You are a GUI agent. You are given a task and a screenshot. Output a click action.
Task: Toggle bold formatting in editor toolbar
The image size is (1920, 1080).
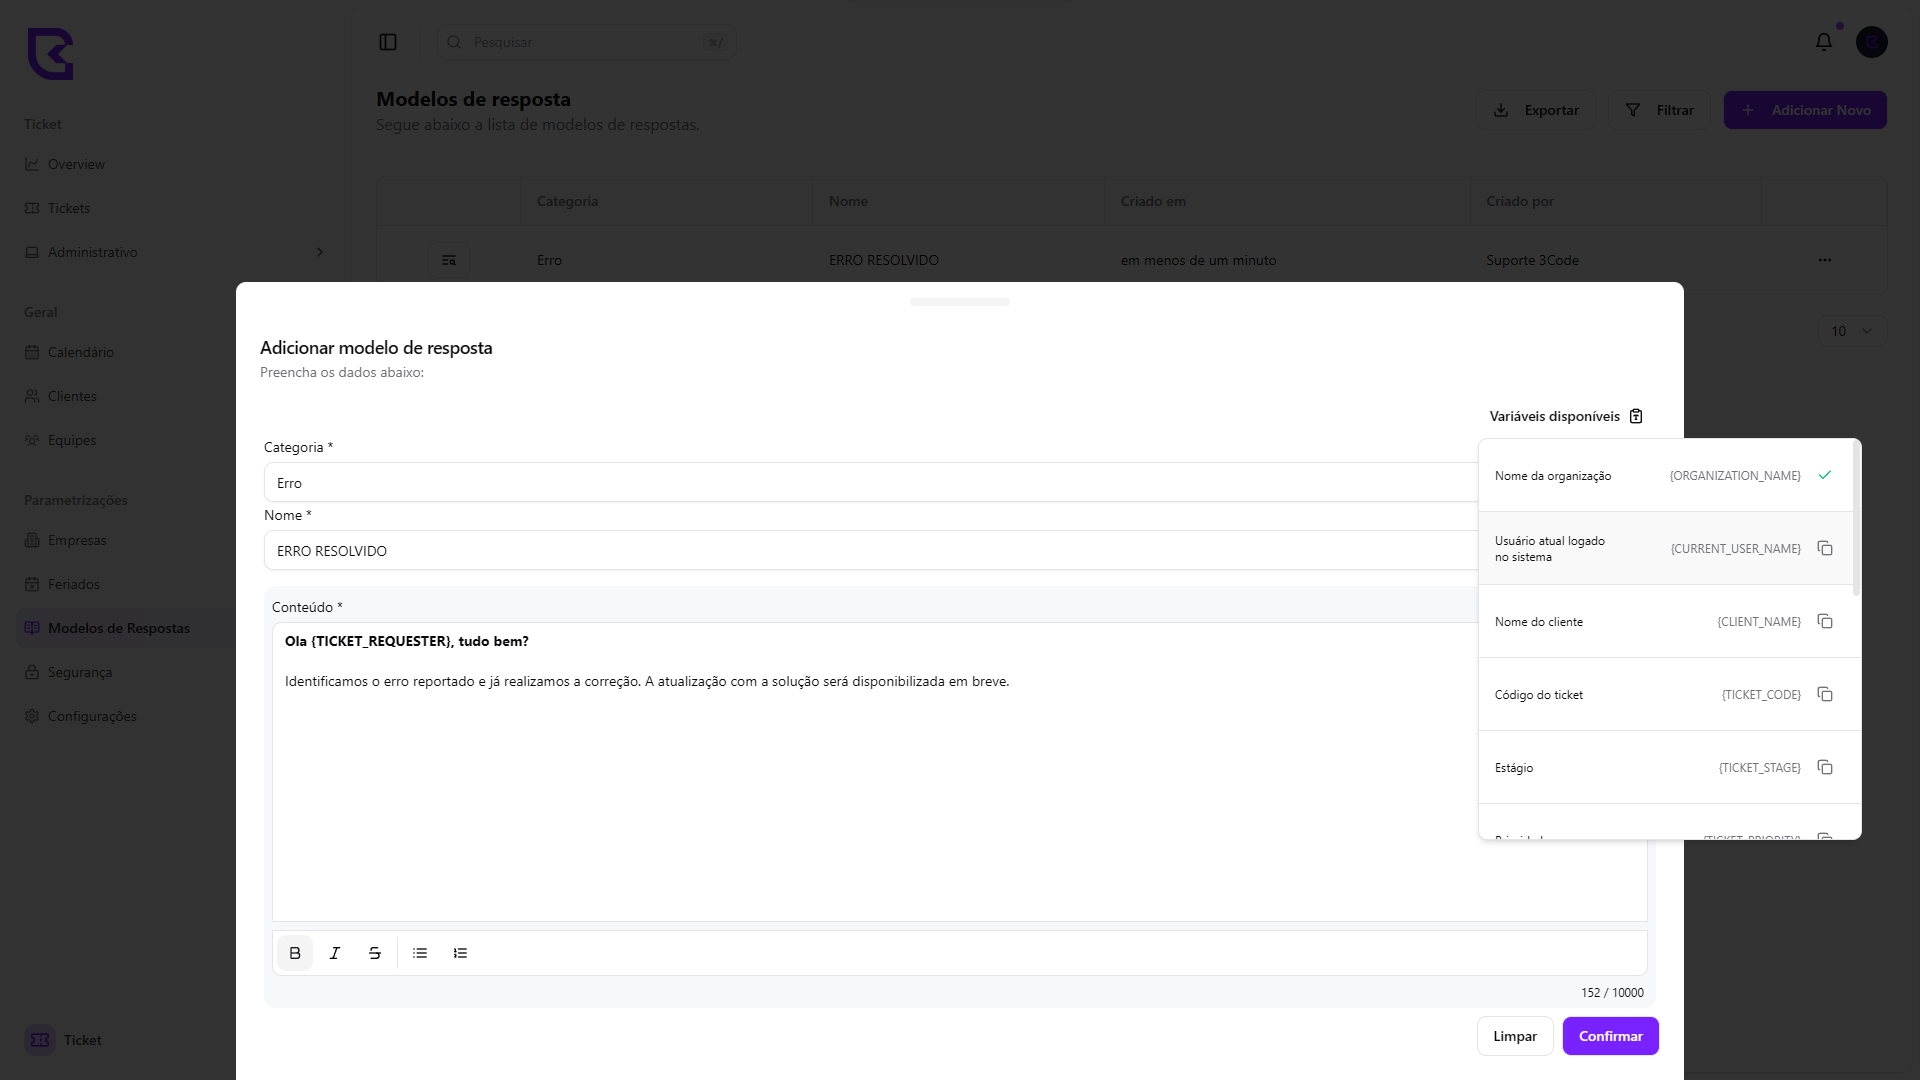[295, 953]
